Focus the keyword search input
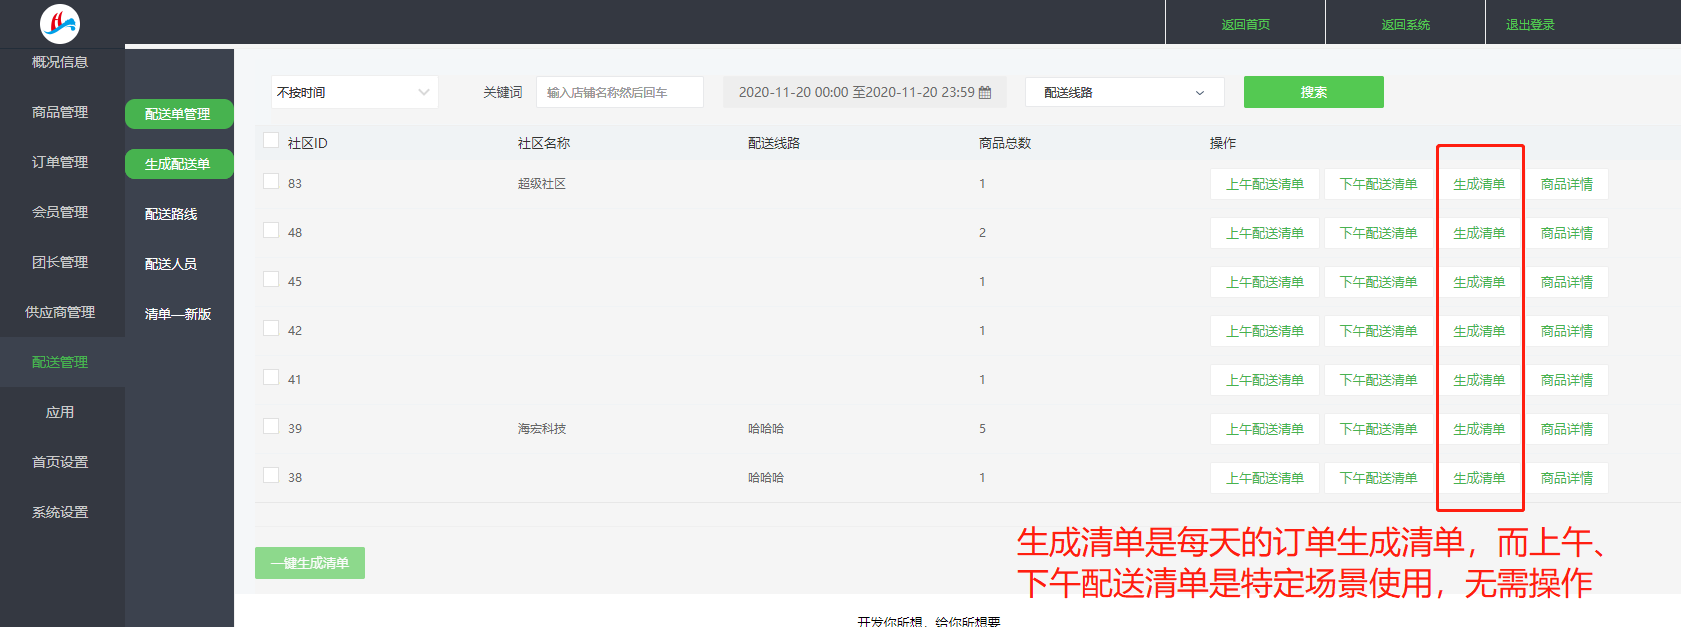Viewport: 1681px width, 627px height. [x=620, y=92]
